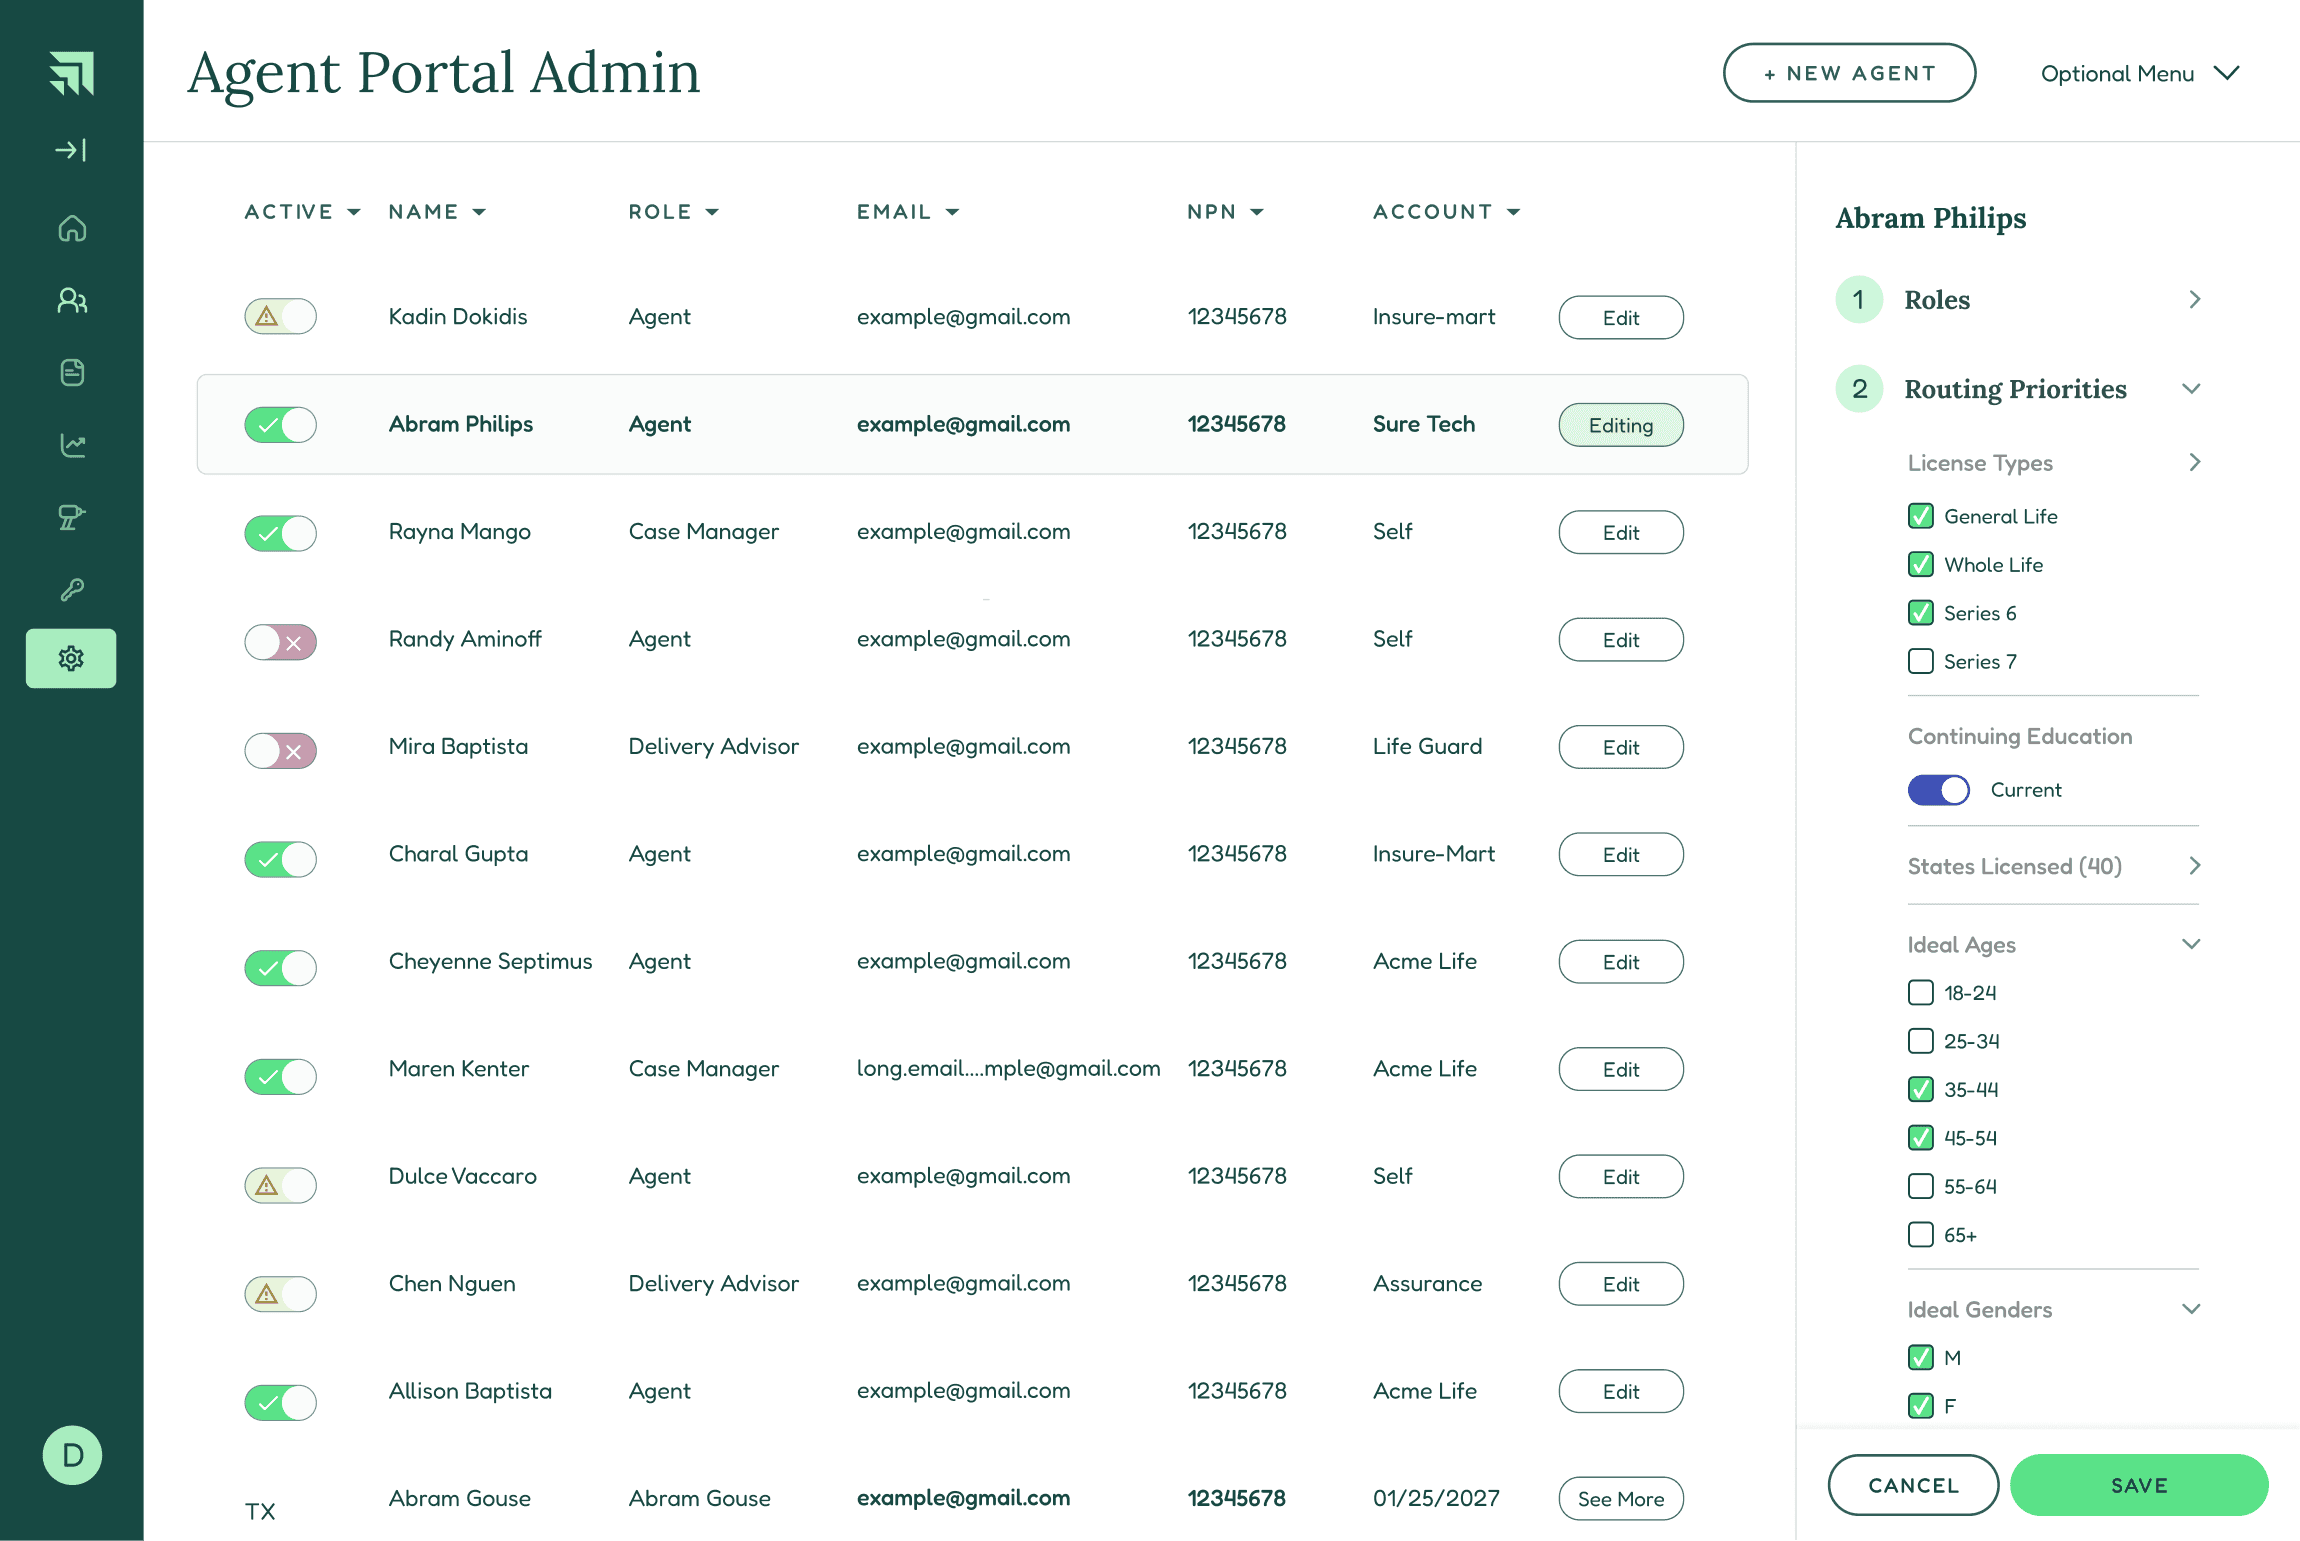Screen dimensions: 2300x1541
Task: Select the settings gear icon in sidebar
Action: 71,658
